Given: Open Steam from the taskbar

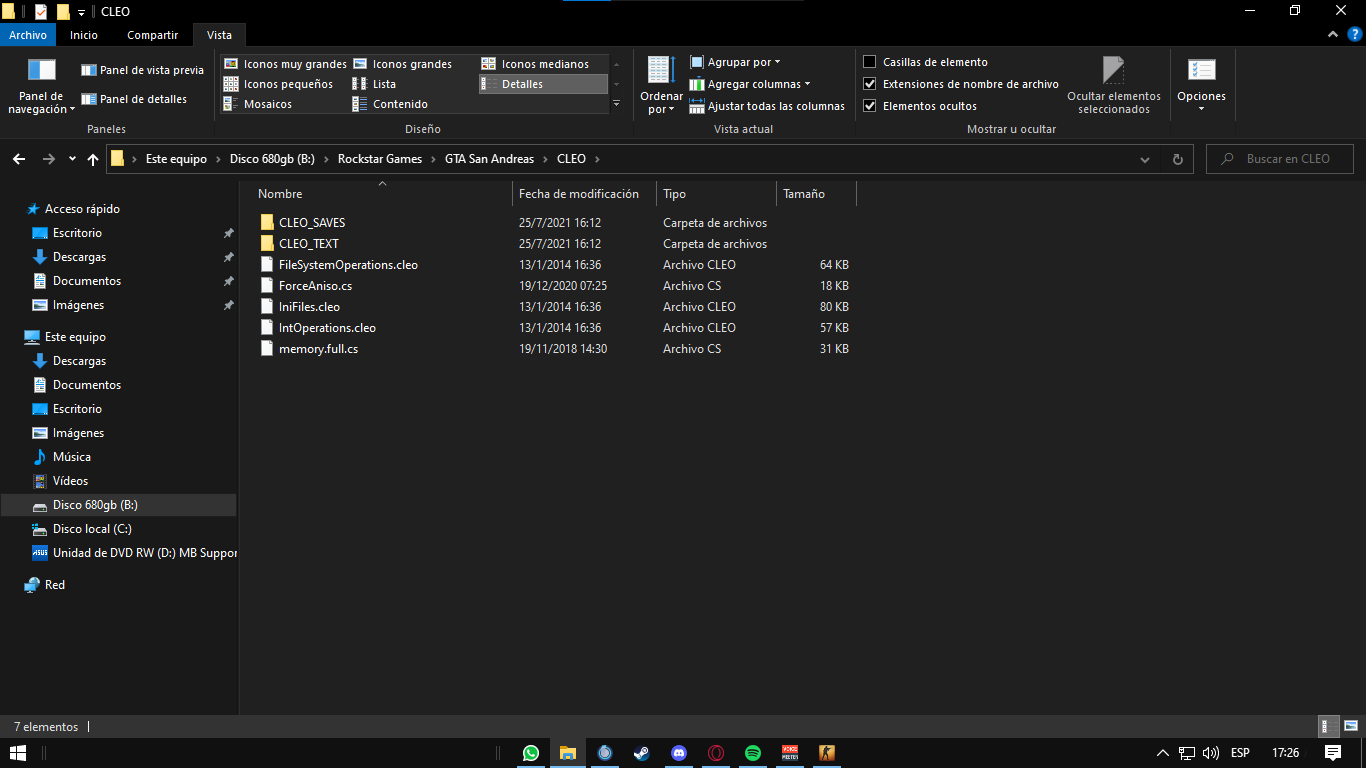Looking at the screenshot, I should 642,753.
